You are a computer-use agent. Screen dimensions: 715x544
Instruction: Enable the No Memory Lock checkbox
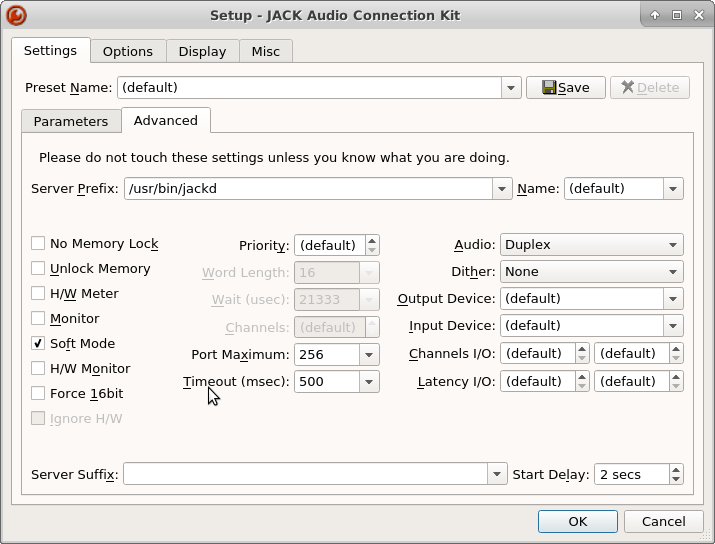(38, 244)
